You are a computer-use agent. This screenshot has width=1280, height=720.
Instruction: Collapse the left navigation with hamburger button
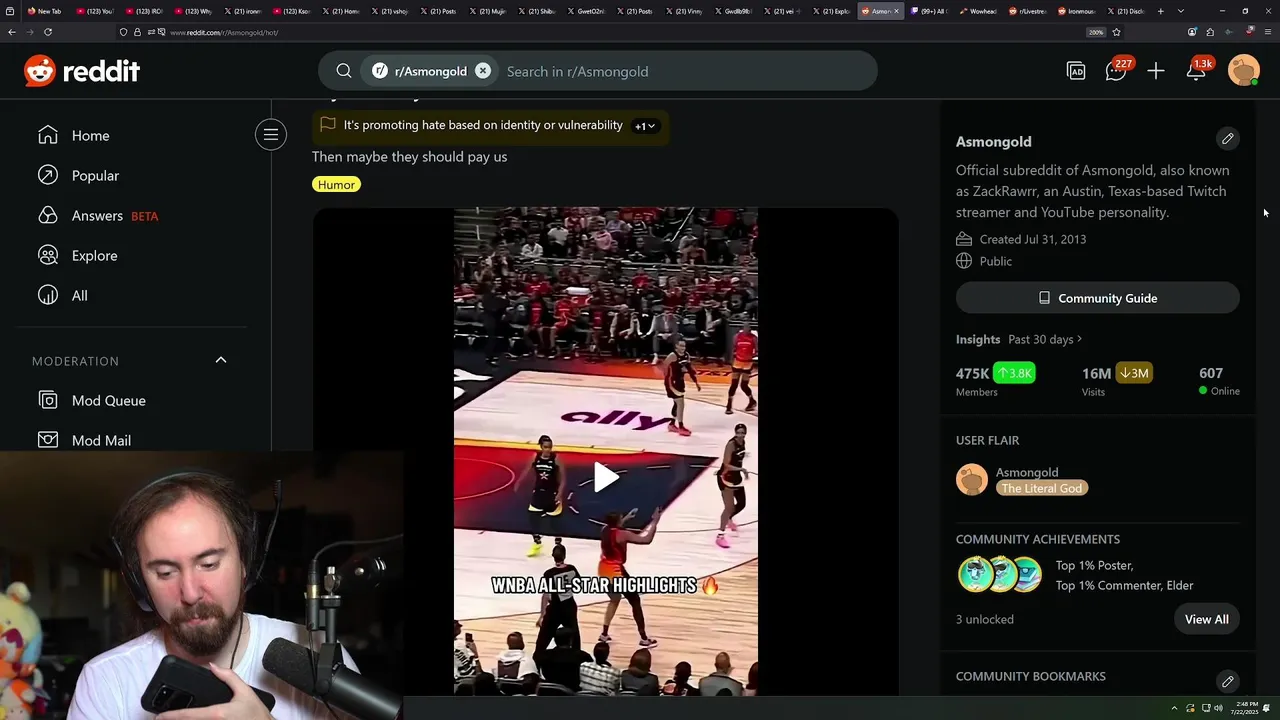point(270,134)
